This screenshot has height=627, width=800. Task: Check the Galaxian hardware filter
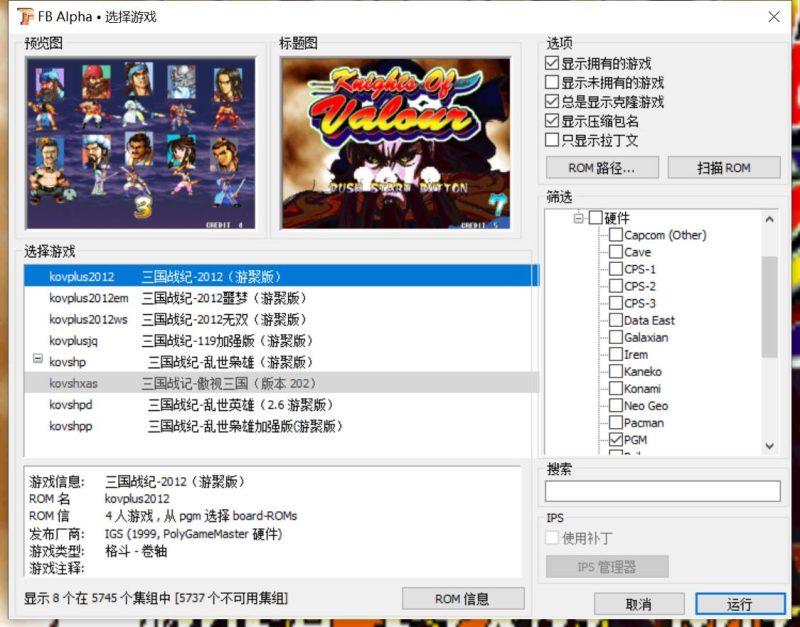coord(616,337)
